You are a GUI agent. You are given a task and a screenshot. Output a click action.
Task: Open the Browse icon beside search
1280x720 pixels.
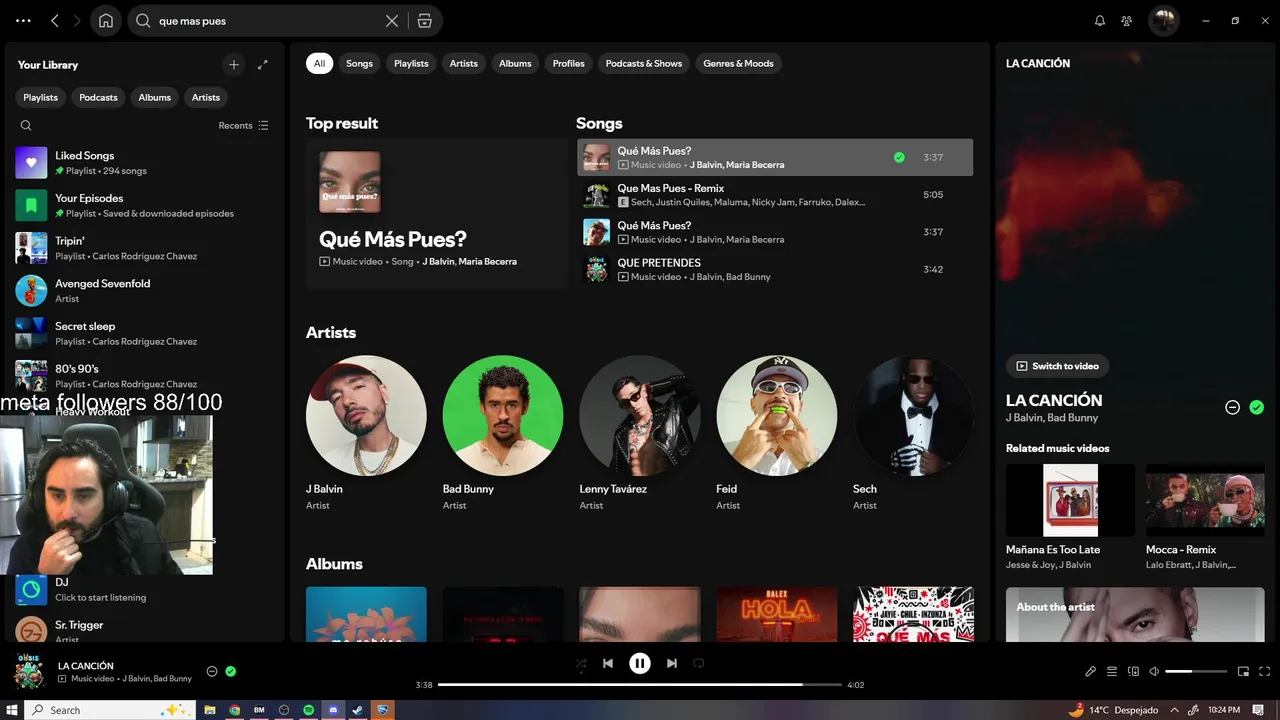(425, 21)
